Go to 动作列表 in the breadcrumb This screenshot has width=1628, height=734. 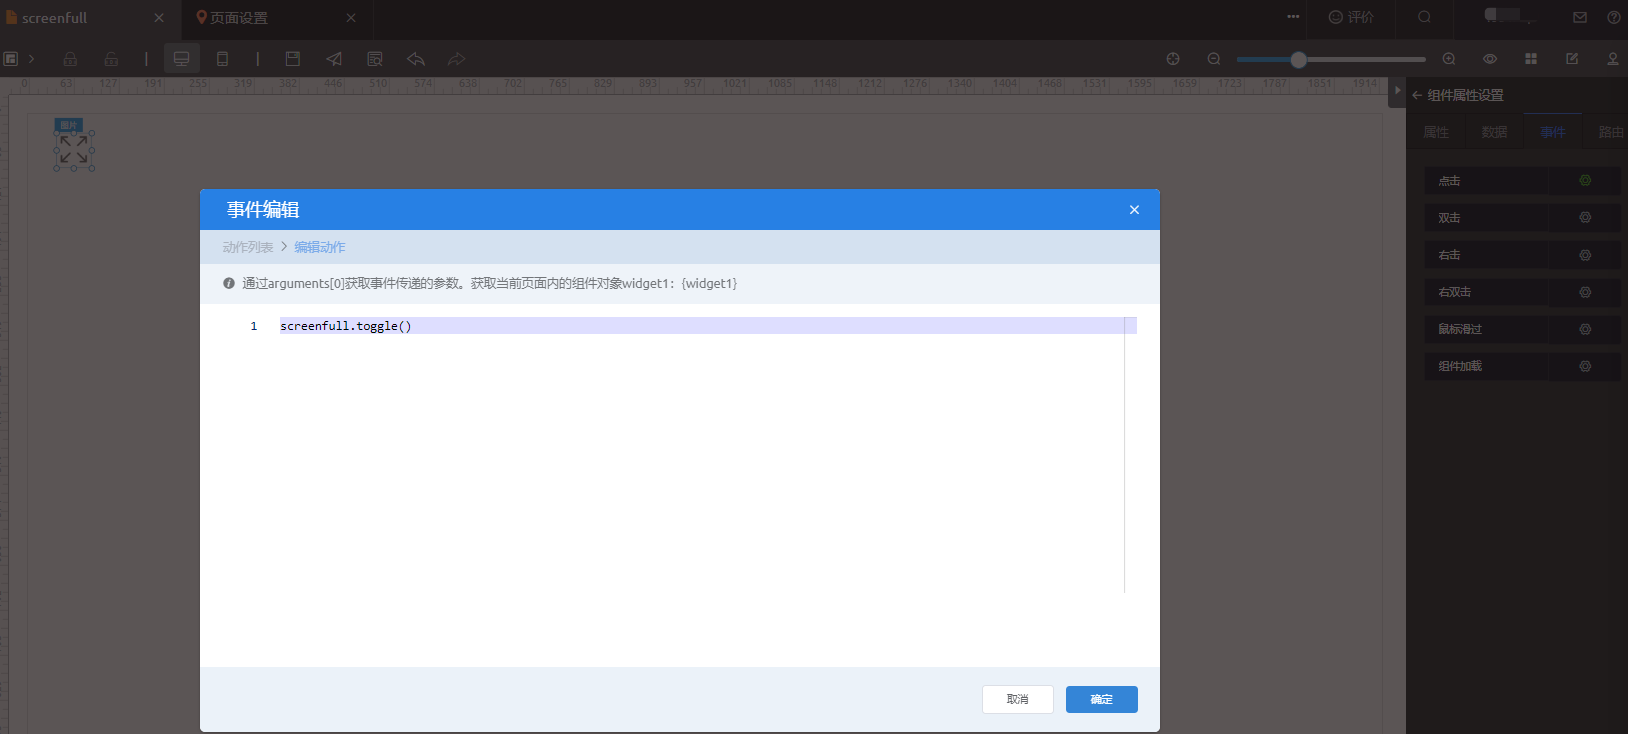(248, 247)
